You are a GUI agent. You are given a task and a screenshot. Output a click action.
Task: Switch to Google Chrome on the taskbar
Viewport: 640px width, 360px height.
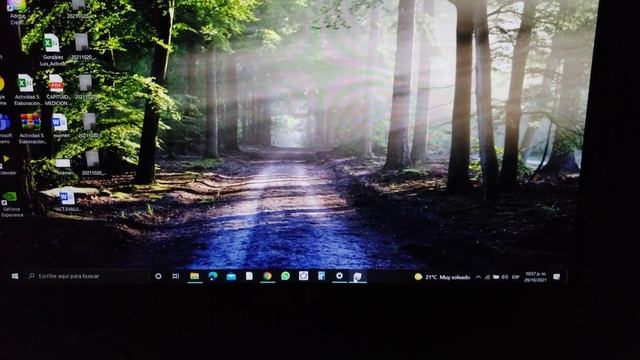[267, 276]
